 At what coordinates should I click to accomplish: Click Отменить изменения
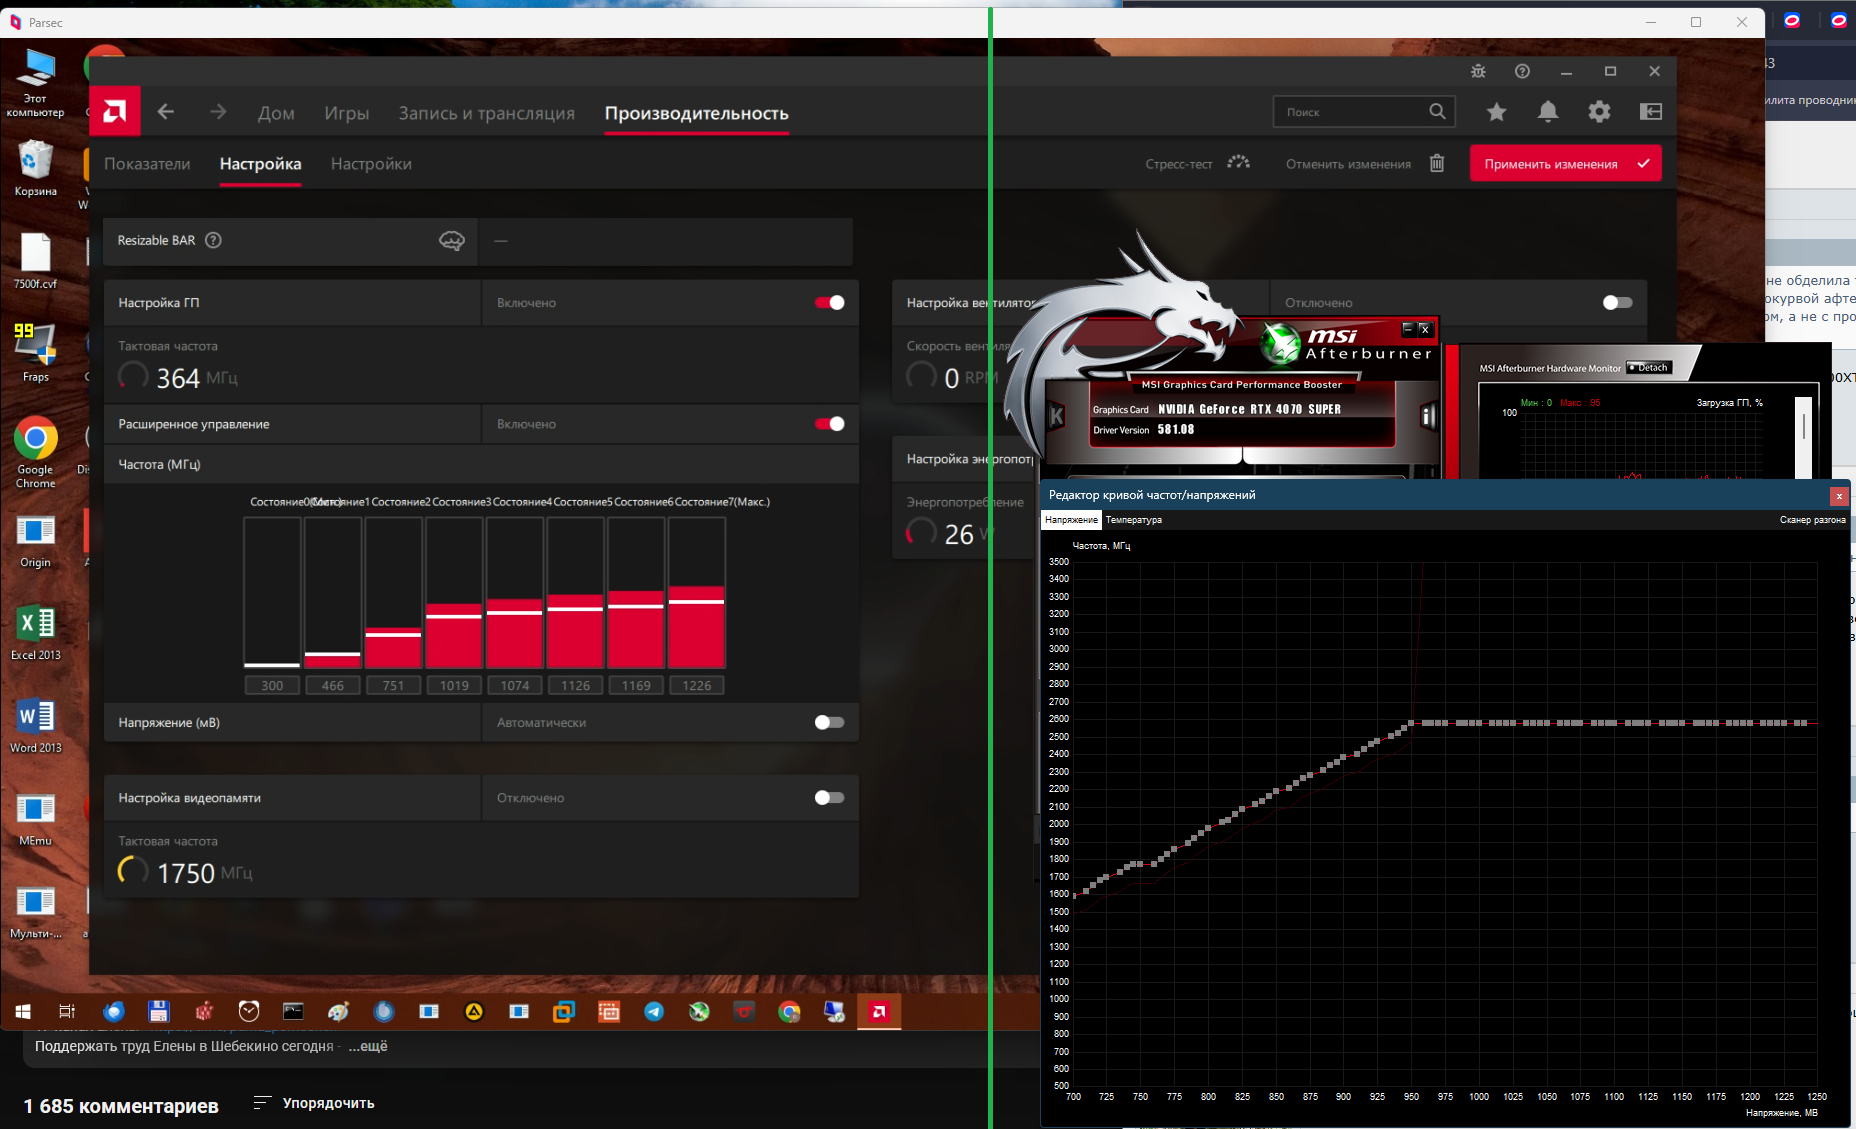click(1348, 164)
